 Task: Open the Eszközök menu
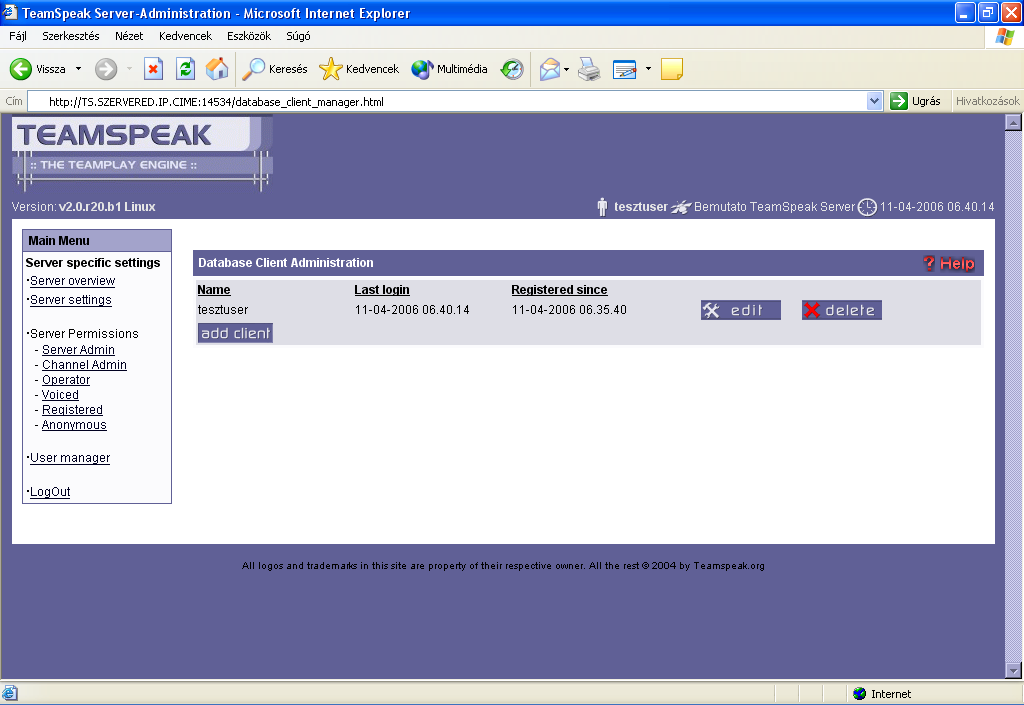pos(249,36)
